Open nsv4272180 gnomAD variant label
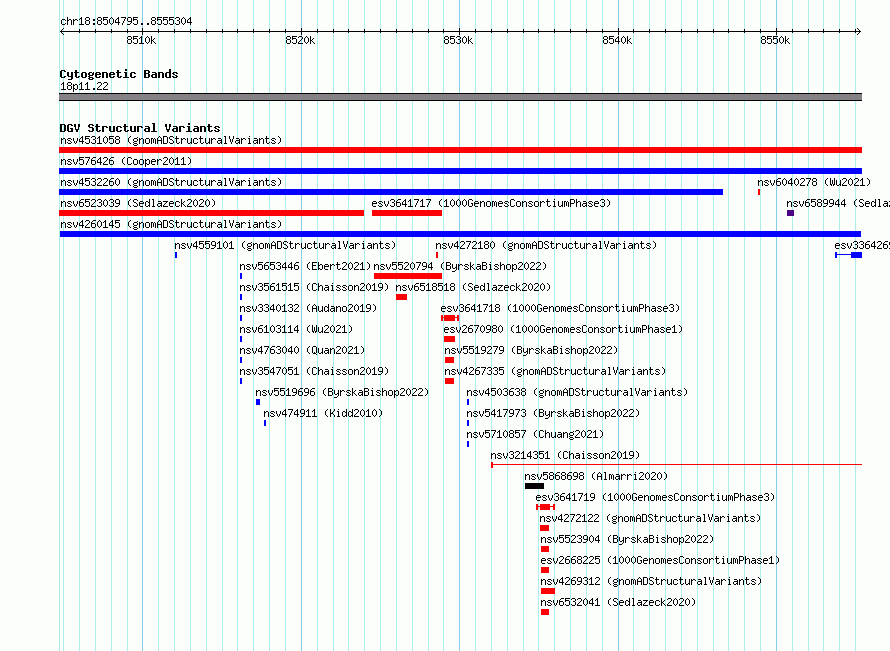The width and height of the screenshot is (890, 651). pyautogui.click(x=546, y=245)
